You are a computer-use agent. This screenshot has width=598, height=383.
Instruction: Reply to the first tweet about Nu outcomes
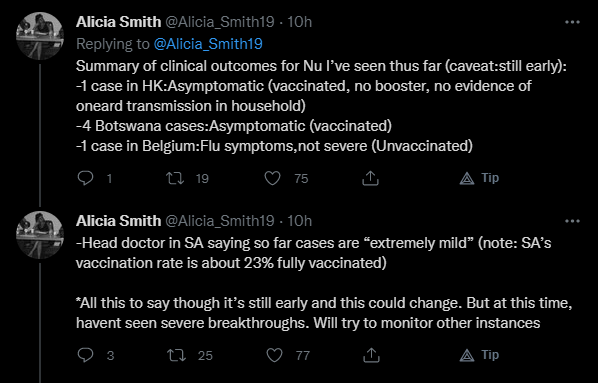(x=85, y=178)
